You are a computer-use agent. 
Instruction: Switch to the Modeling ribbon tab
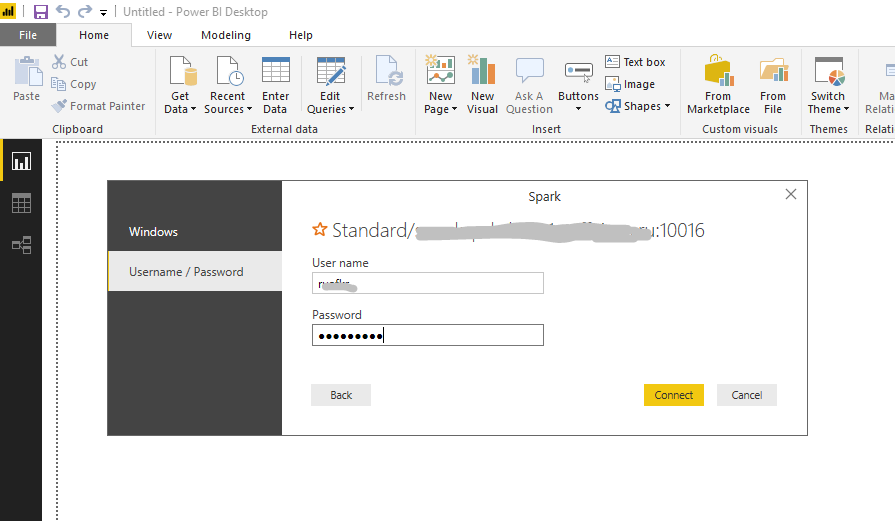[226, 35]
